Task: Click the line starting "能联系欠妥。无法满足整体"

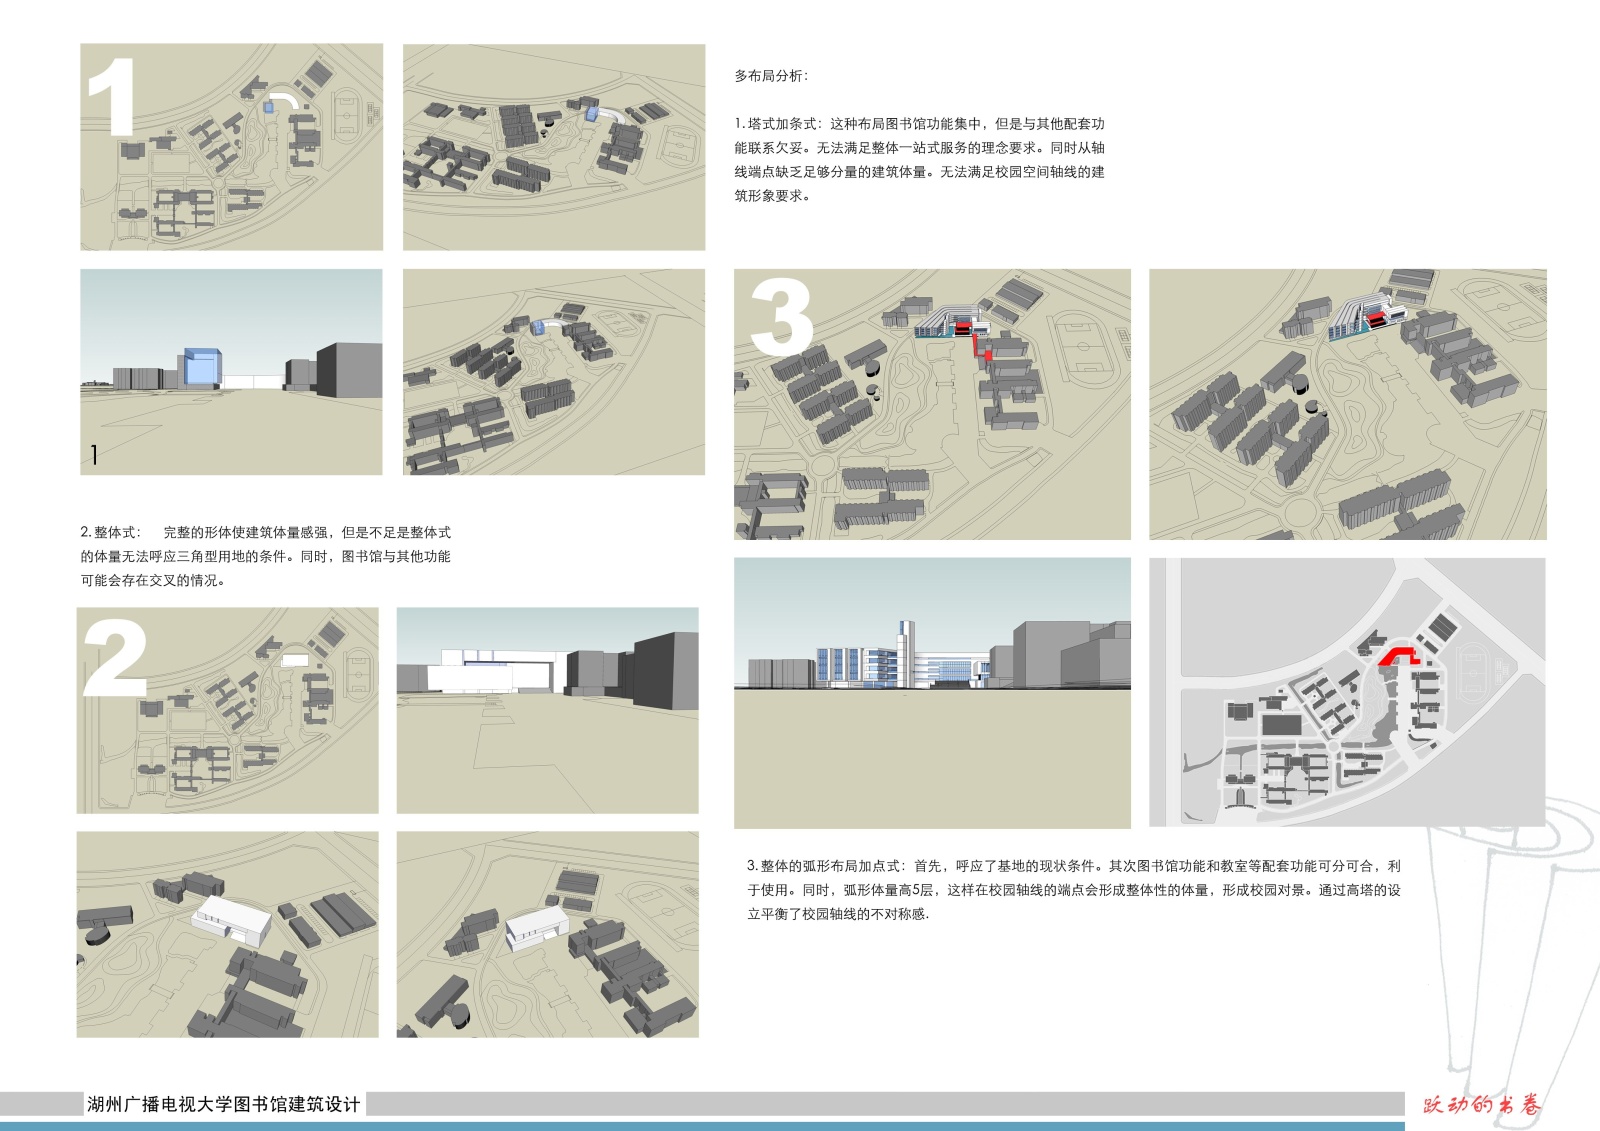Action: pyautogui.click(x=919, y=148)
